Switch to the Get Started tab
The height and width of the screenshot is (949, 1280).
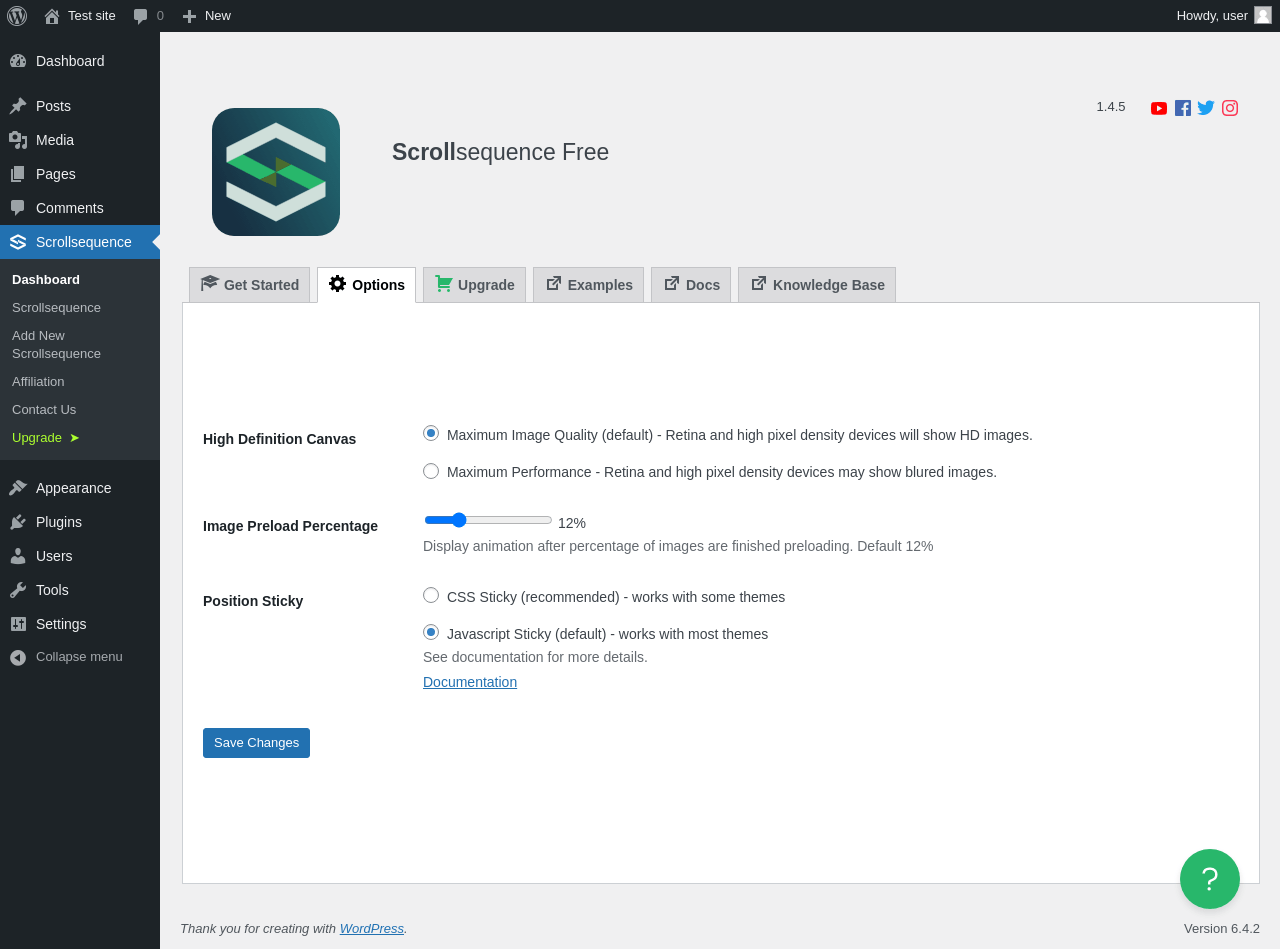pyautogui.click(x=250, y=285)
